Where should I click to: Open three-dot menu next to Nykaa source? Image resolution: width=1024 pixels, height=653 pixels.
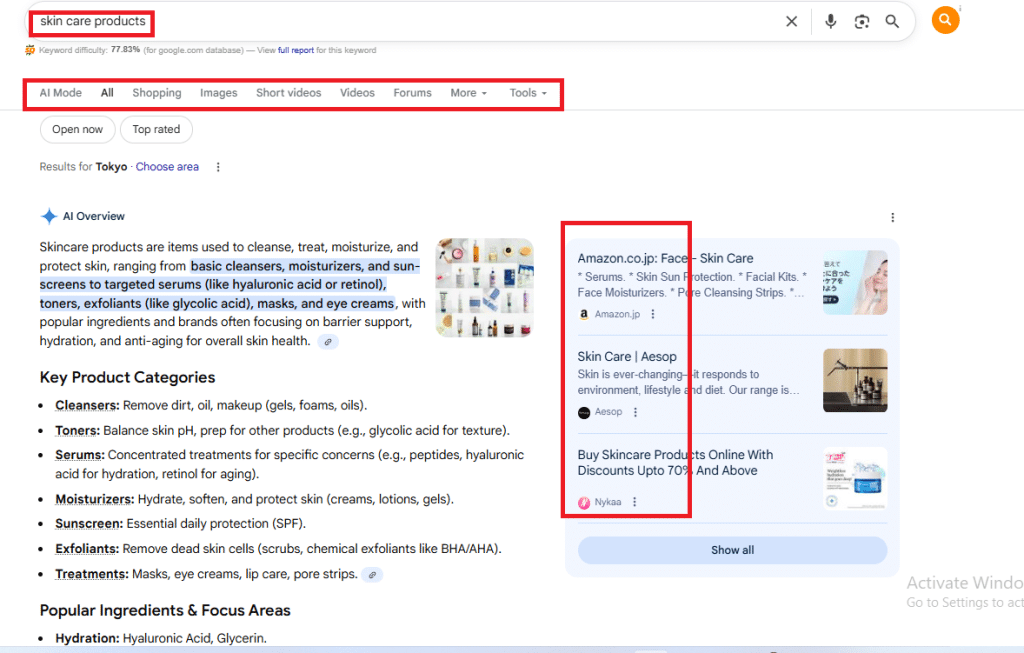pyautogui.click(x=634, y=502)
